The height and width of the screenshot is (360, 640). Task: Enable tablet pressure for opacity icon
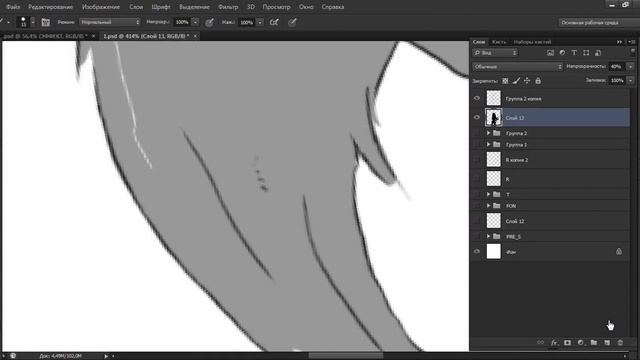pyautogui.click(x=209, y=22)
